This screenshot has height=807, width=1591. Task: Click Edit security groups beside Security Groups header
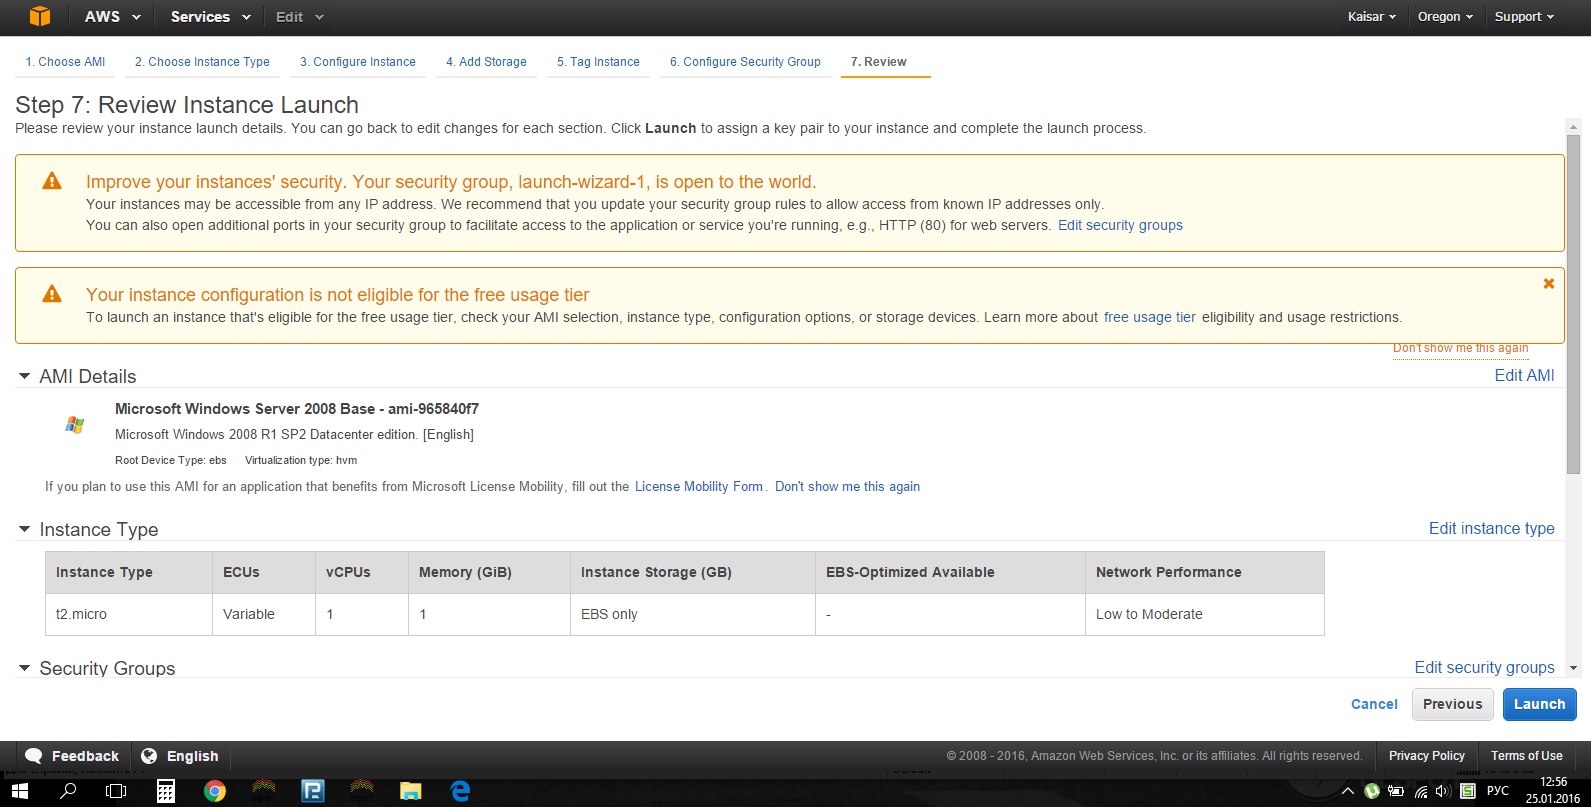click(x=1484, y=668)
